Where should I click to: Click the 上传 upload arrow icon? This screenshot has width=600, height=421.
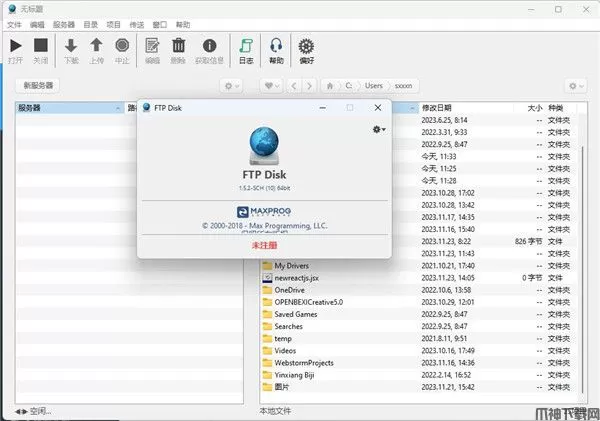click(97, 45)
